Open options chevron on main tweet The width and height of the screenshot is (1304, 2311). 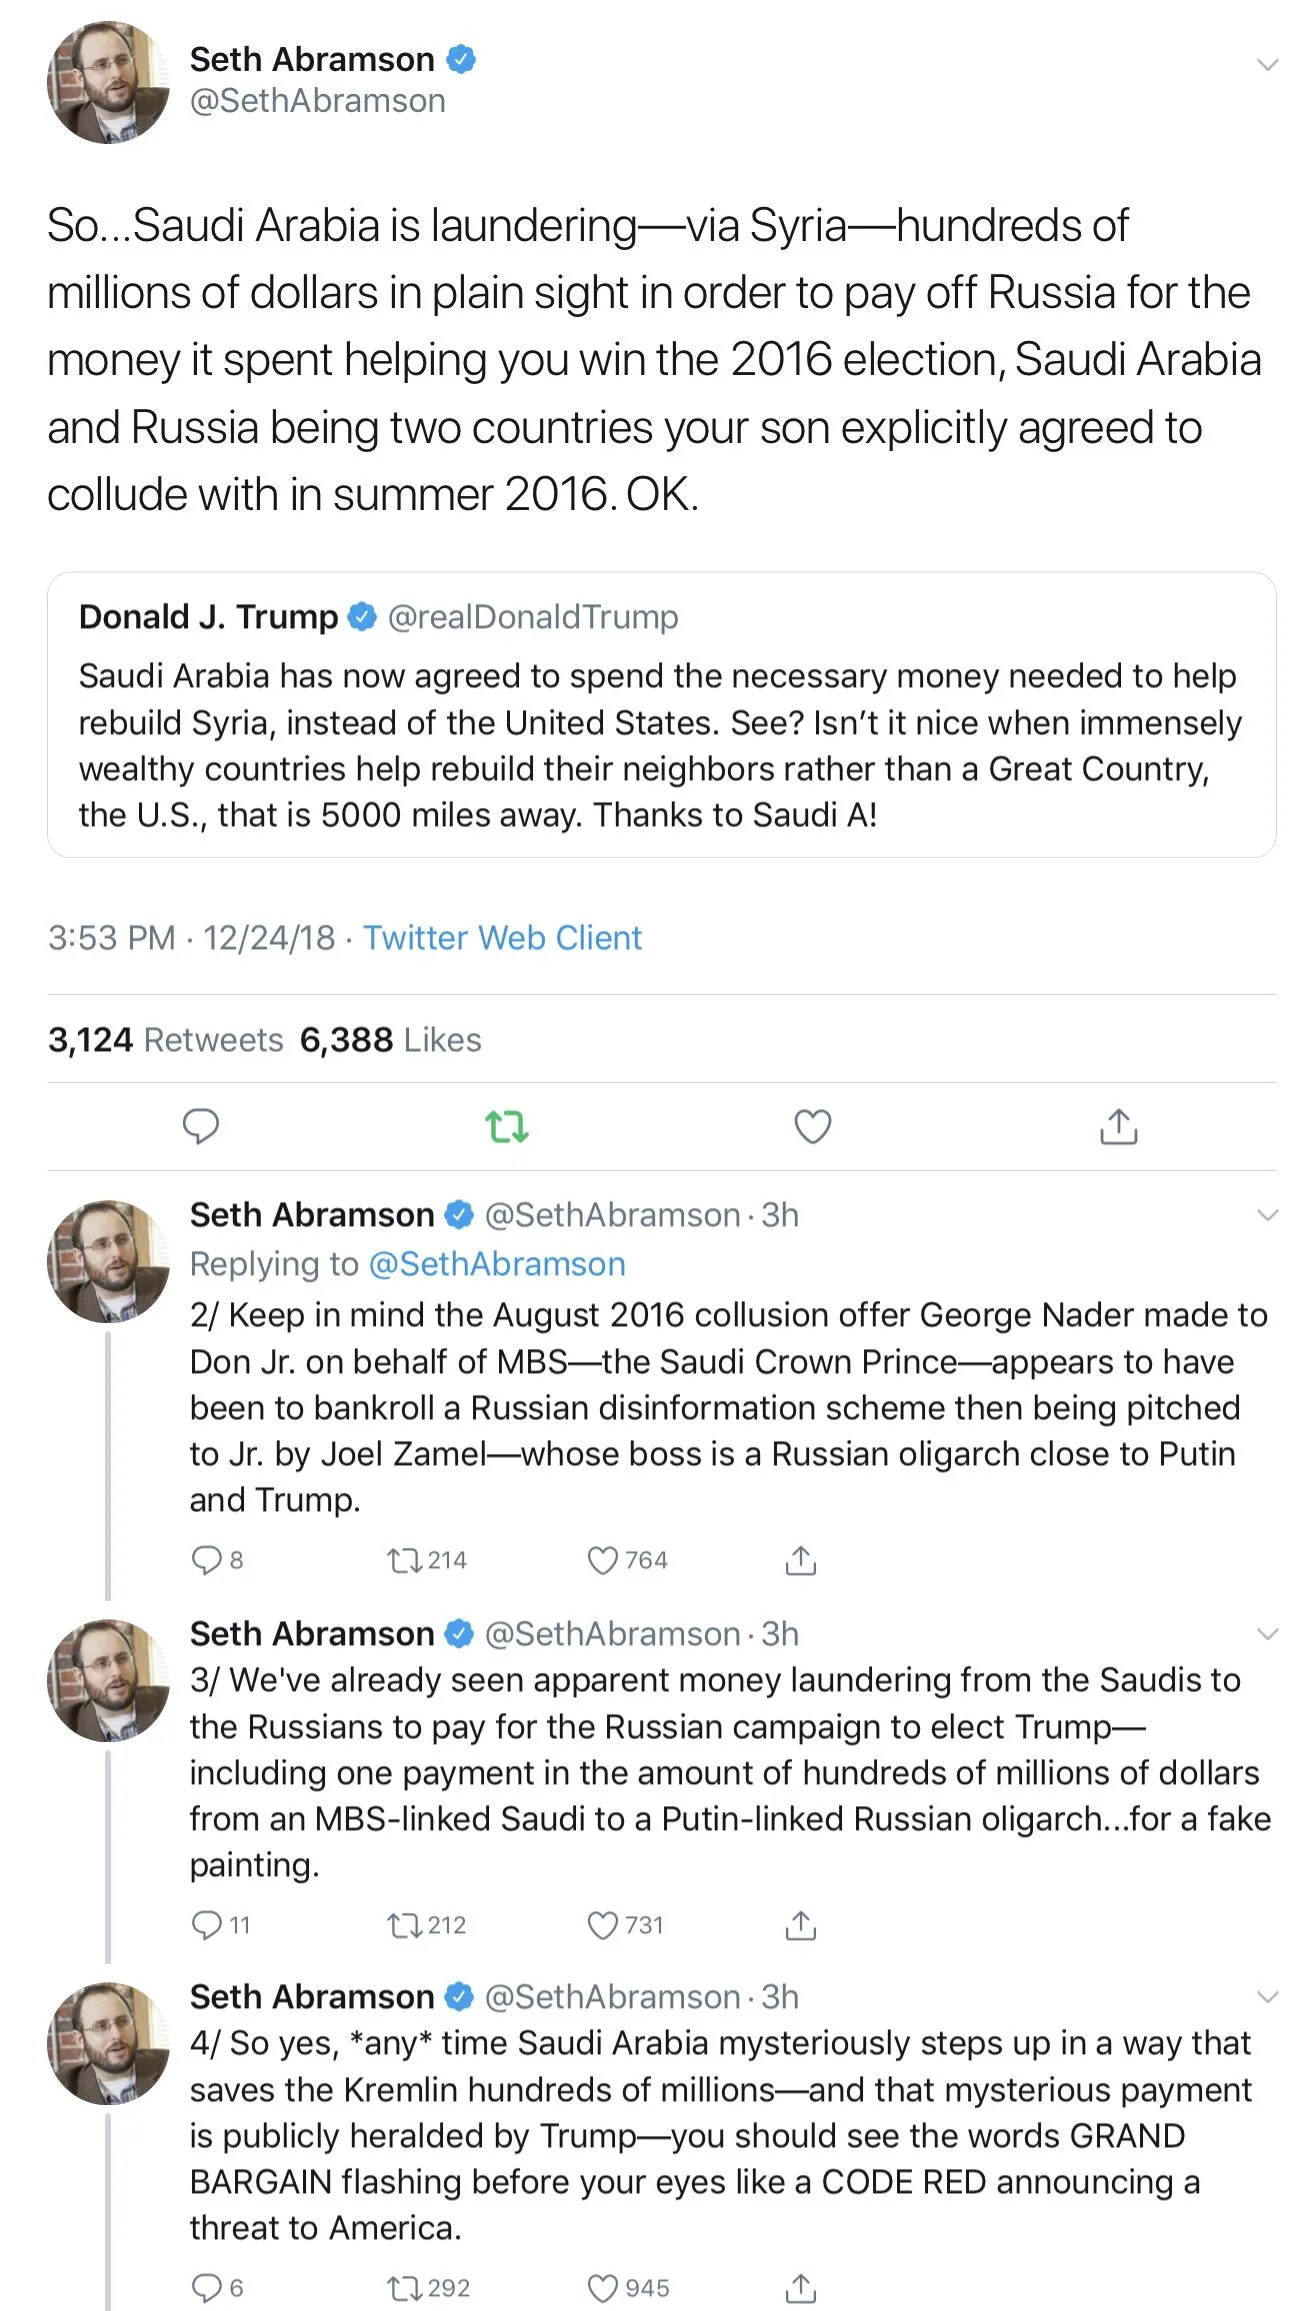1267,65
